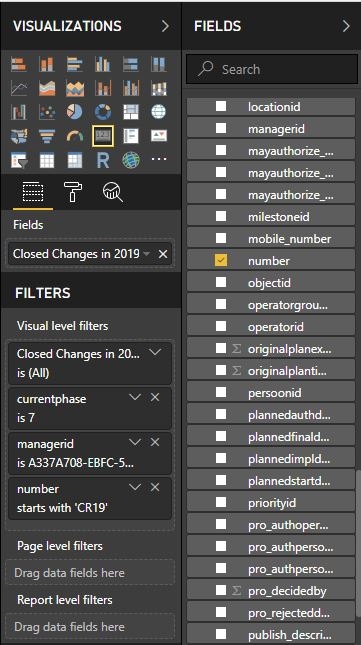Select the Multi-row card visual

click(x=130, y=136)
